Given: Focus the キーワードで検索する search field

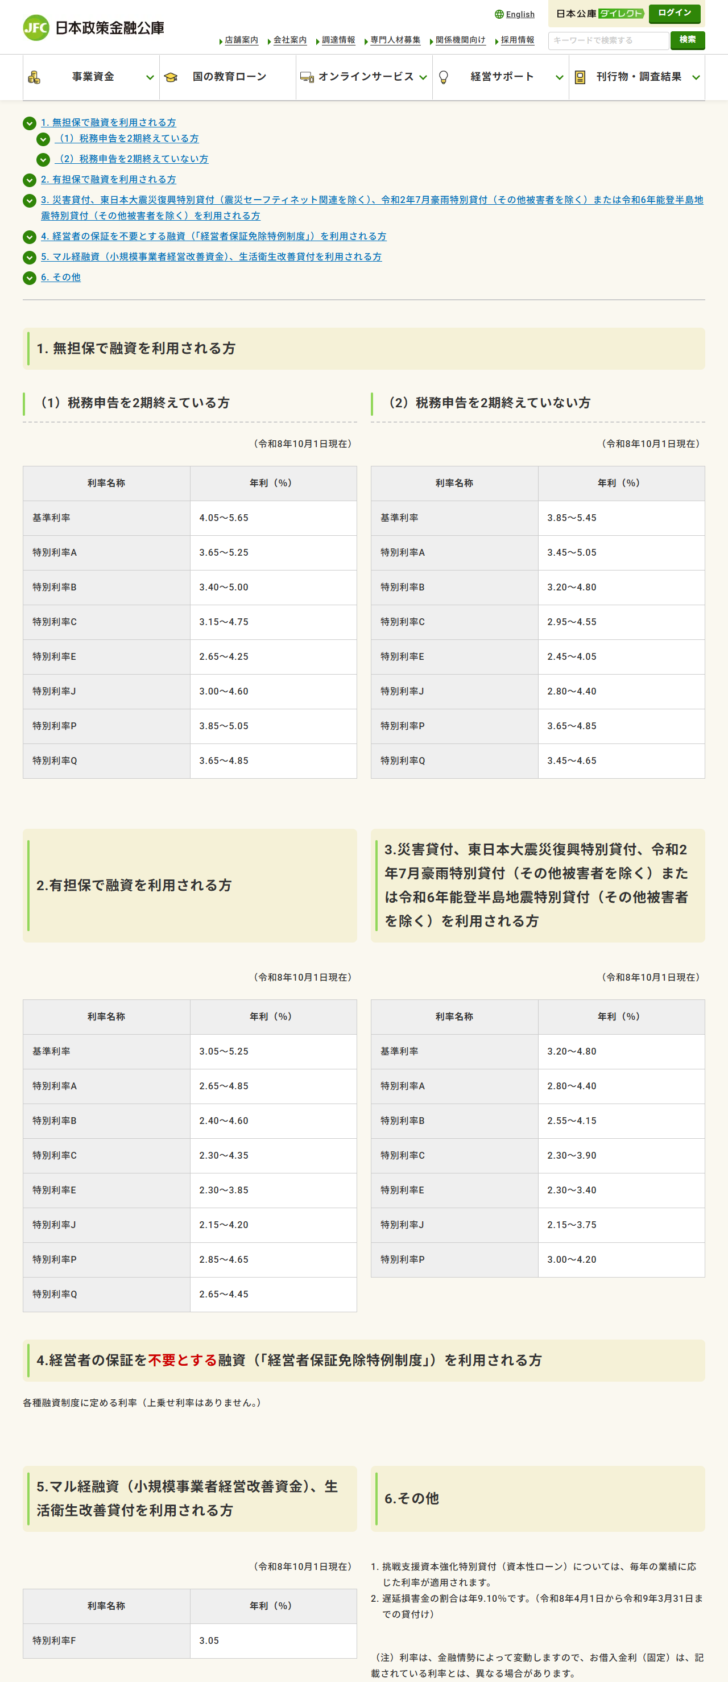Looking at the screenshot, I should (608, 40).
